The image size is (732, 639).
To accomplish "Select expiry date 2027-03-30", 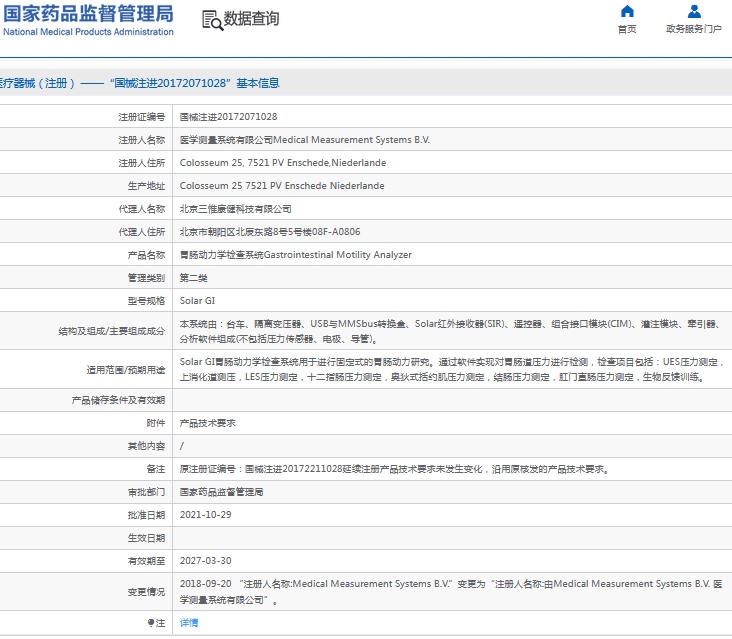I will click(205, 560).
